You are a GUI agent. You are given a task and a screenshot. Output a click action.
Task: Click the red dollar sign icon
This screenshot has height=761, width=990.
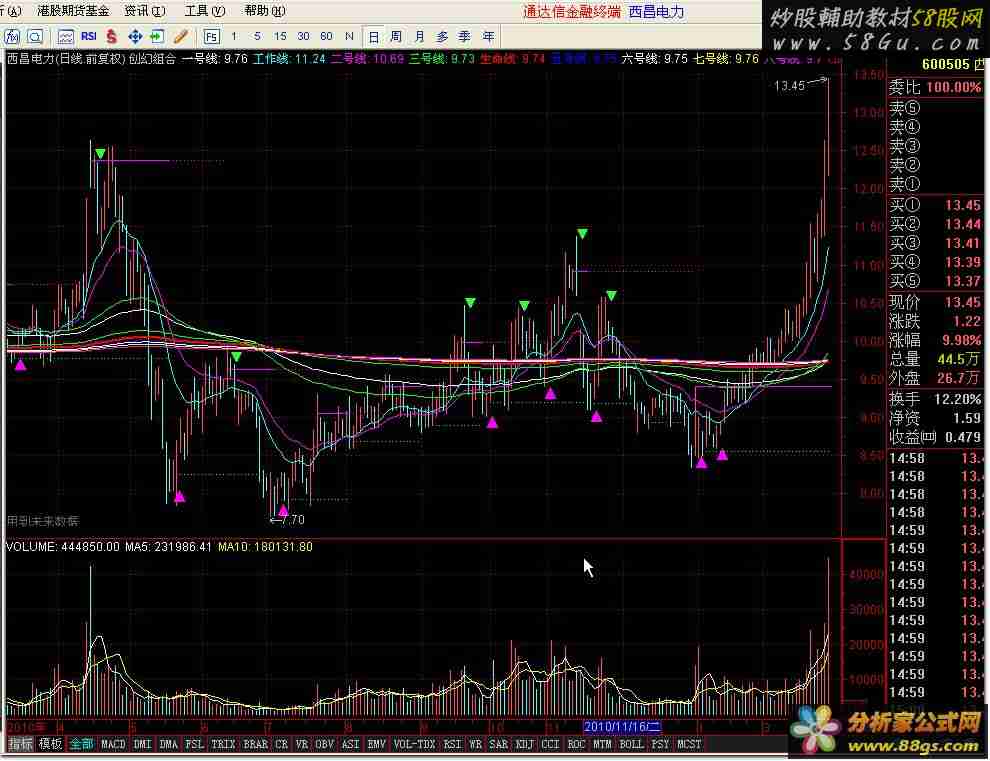112,36
